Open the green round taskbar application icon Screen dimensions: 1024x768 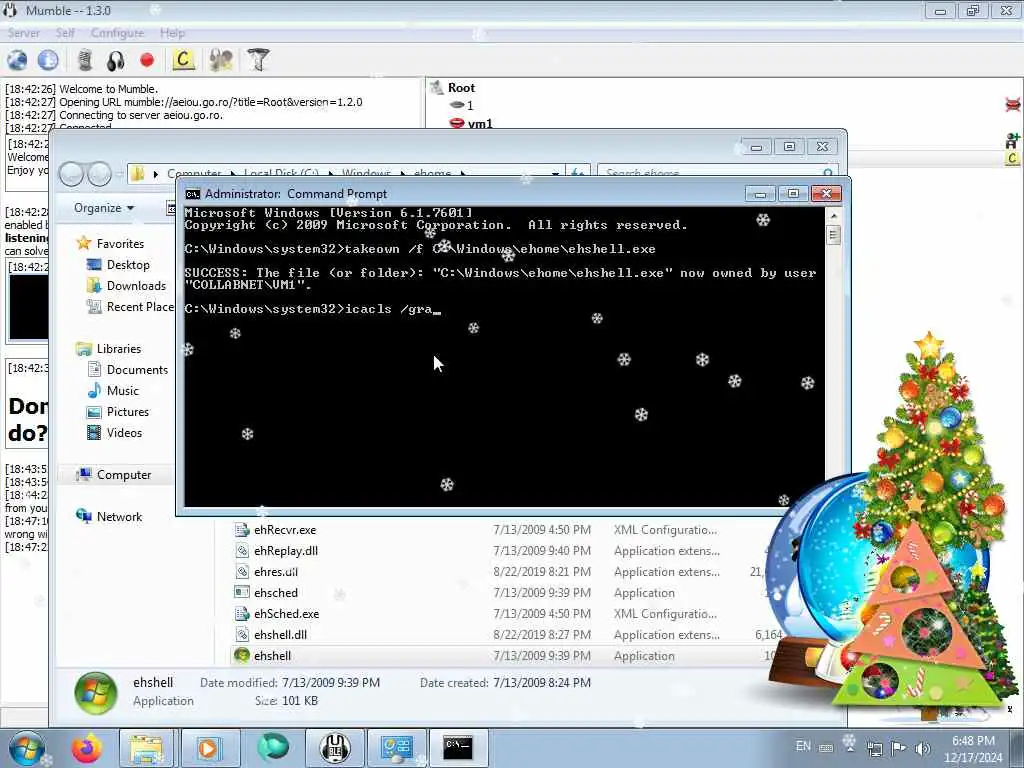[x=273, y=748]
